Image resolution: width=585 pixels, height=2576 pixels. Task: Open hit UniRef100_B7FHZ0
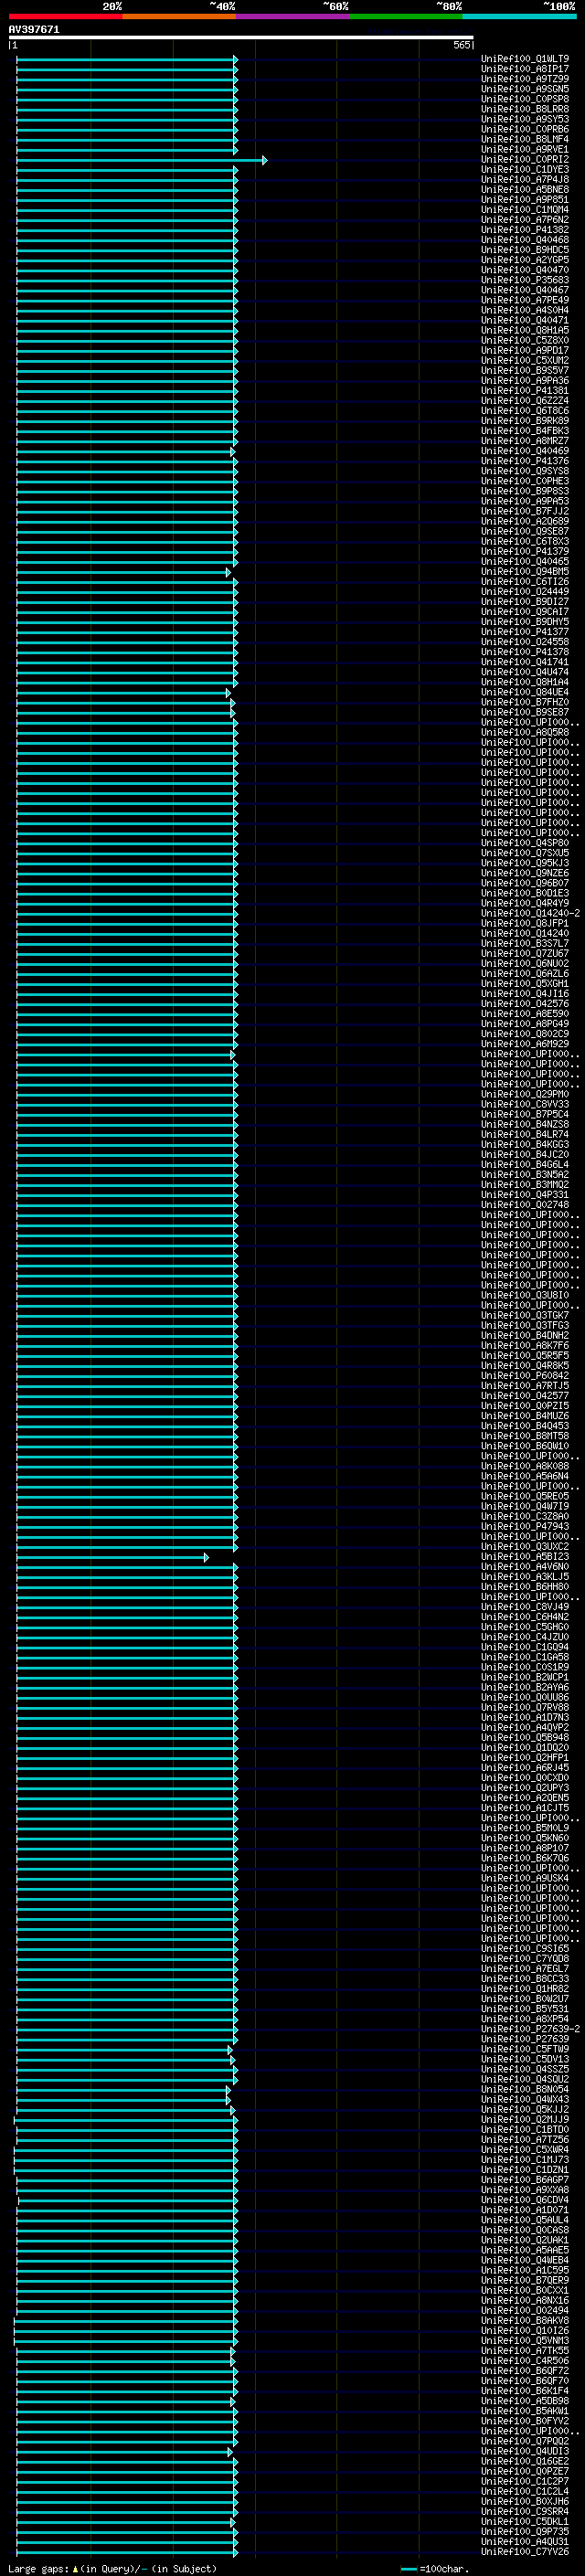[x=525, y=702]
